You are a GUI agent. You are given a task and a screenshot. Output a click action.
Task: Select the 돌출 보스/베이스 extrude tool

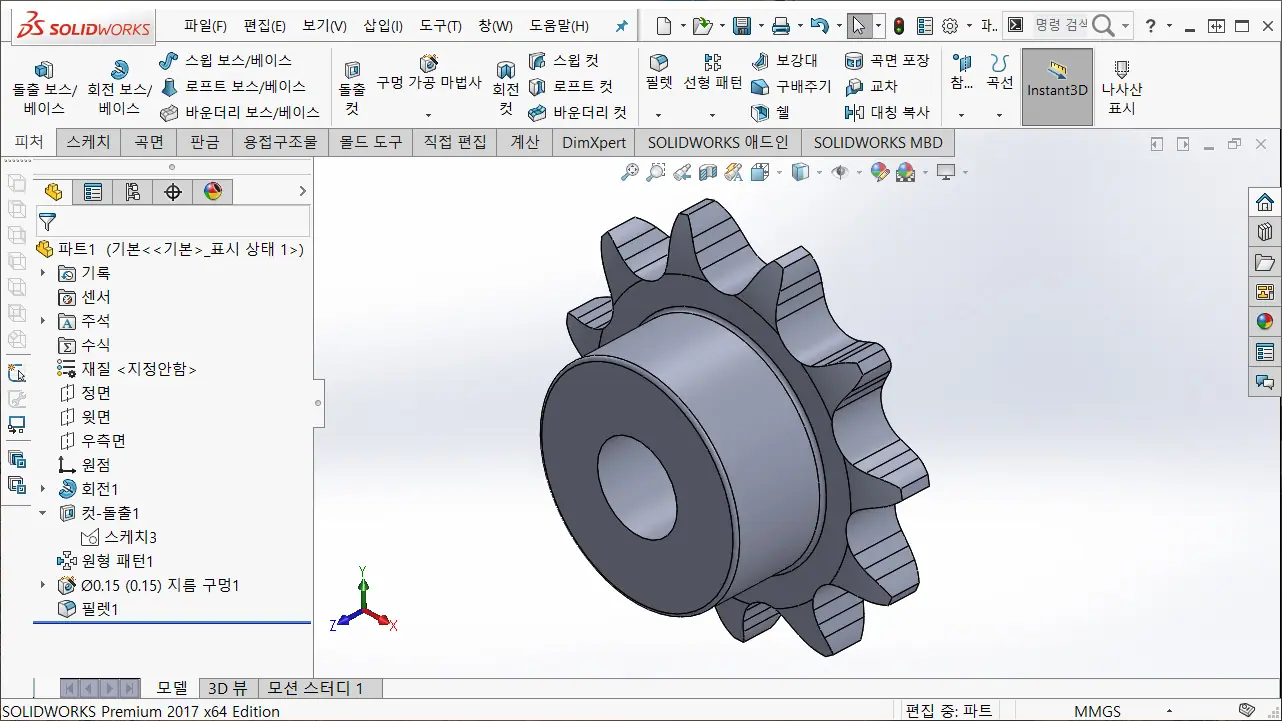tap(43, 87)
